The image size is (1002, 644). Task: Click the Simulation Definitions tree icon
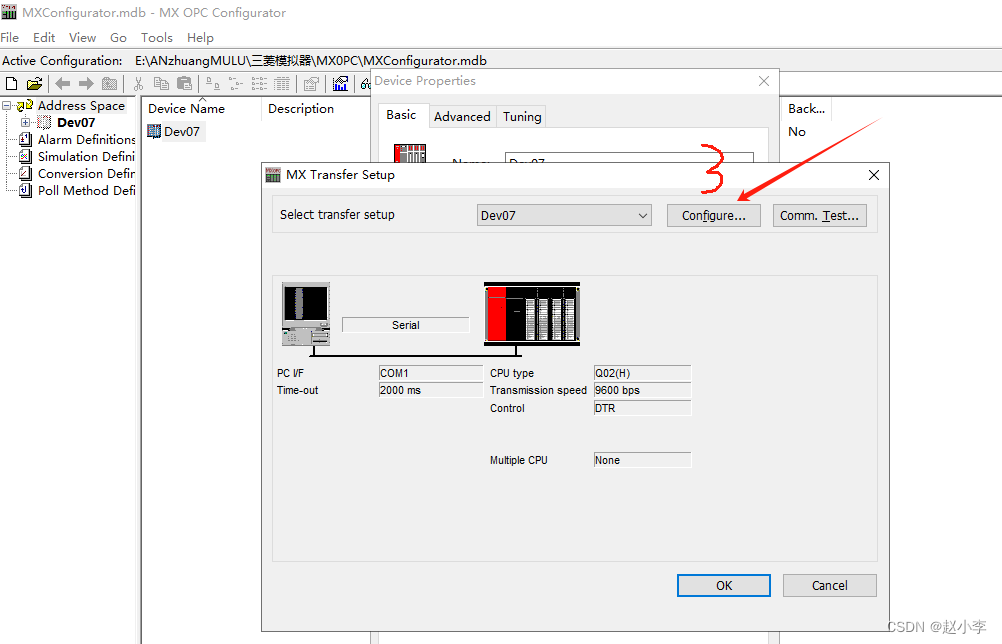click(x=26, y=157)
